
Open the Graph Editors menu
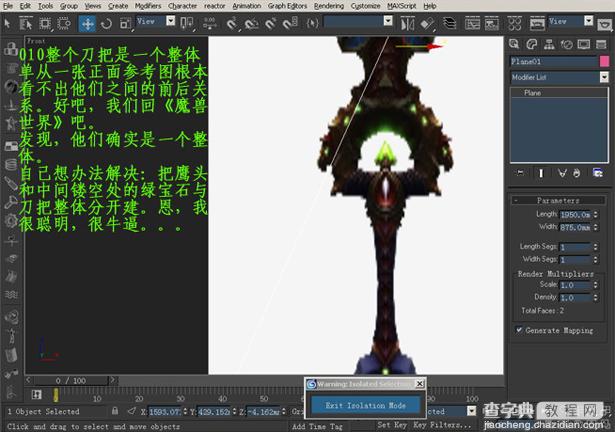[x=287, y=6]
